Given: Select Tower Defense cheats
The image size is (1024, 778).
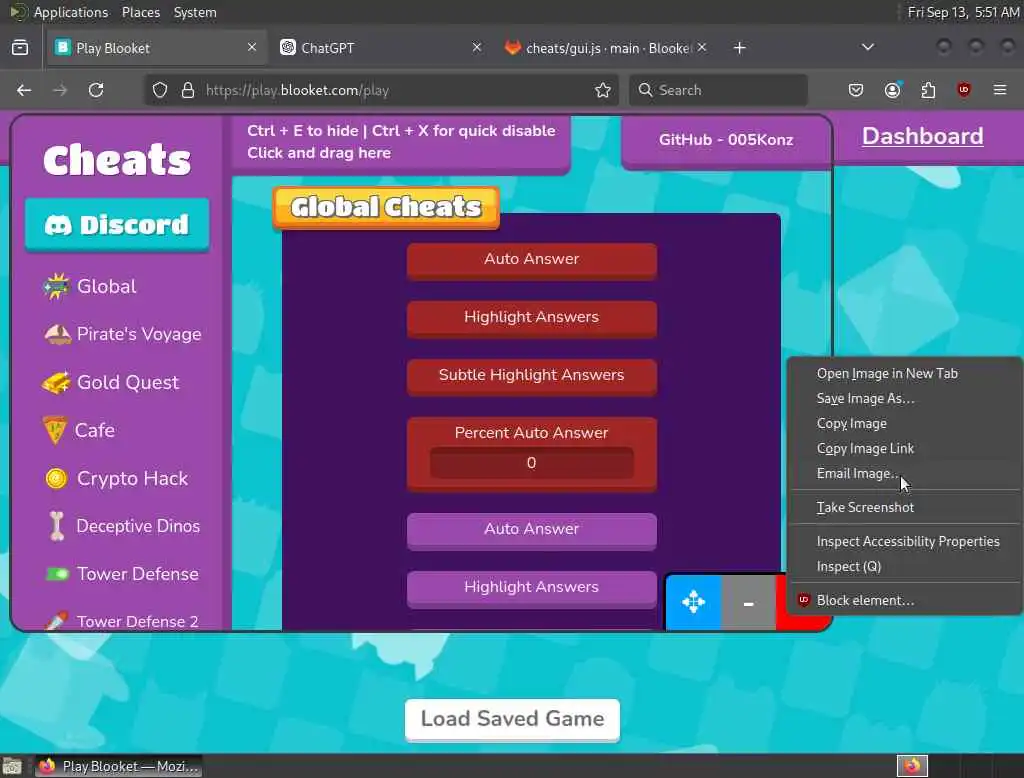Looking at the screenshot, I should (121, 574).
